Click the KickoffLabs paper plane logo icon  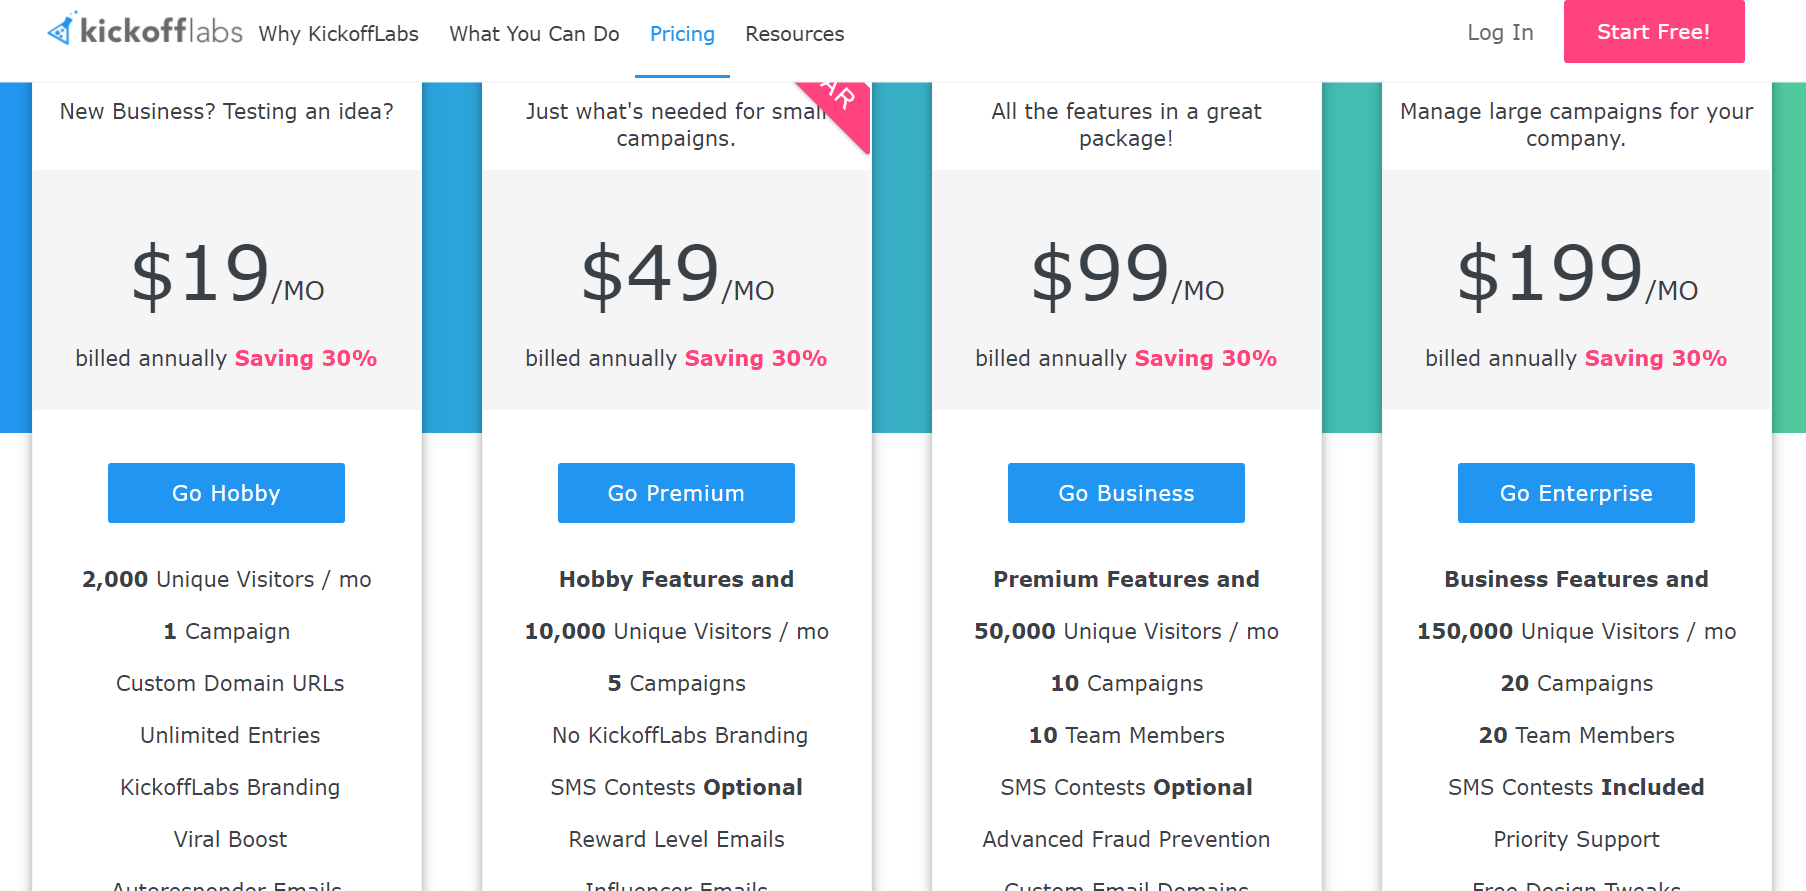(x=62, y=30)
